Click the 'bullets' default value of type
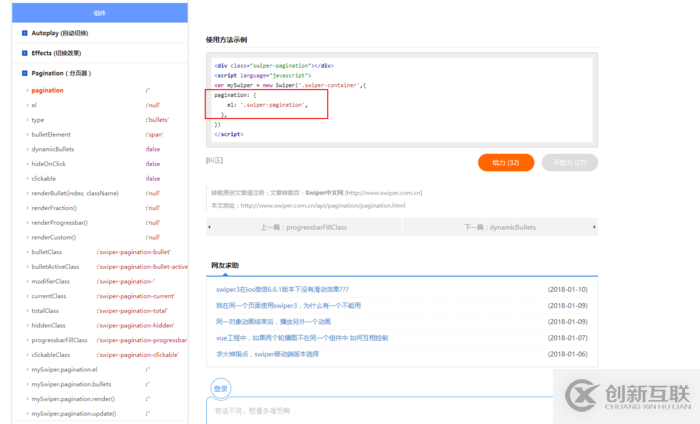Viewport: 700px width, 424px height. tap(158, 120)
